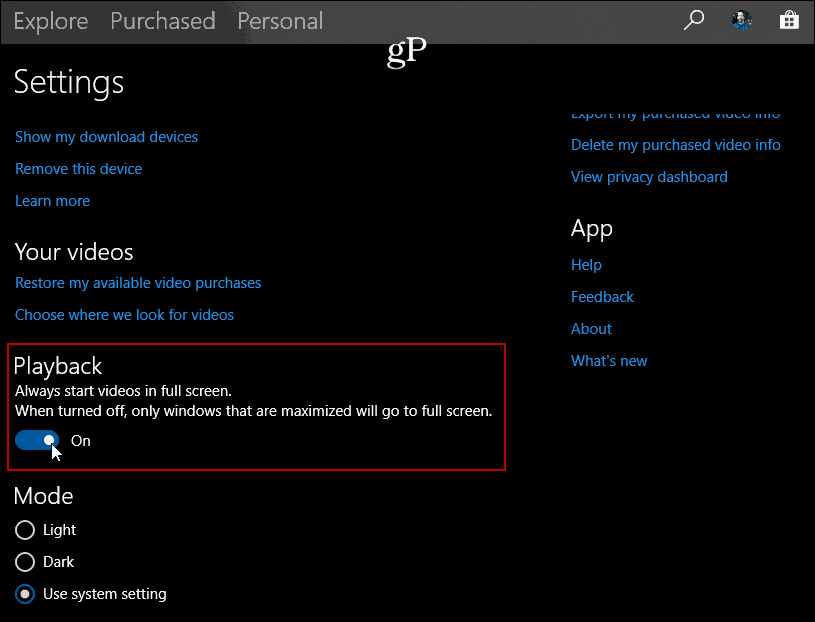Open the Store shopping bag icon
The image size is (815, 622).
click(x=789, y=20)
